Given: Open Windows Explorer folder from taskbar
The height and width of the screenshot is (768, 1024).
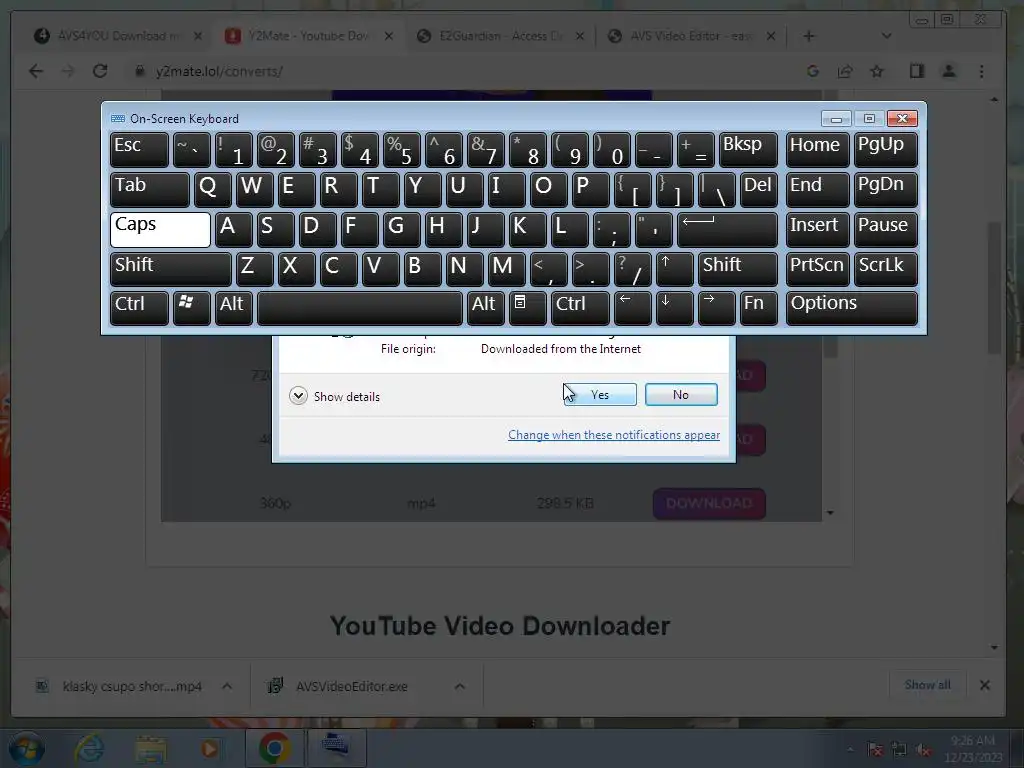Looking at the screenshot, I should [151, 748].
